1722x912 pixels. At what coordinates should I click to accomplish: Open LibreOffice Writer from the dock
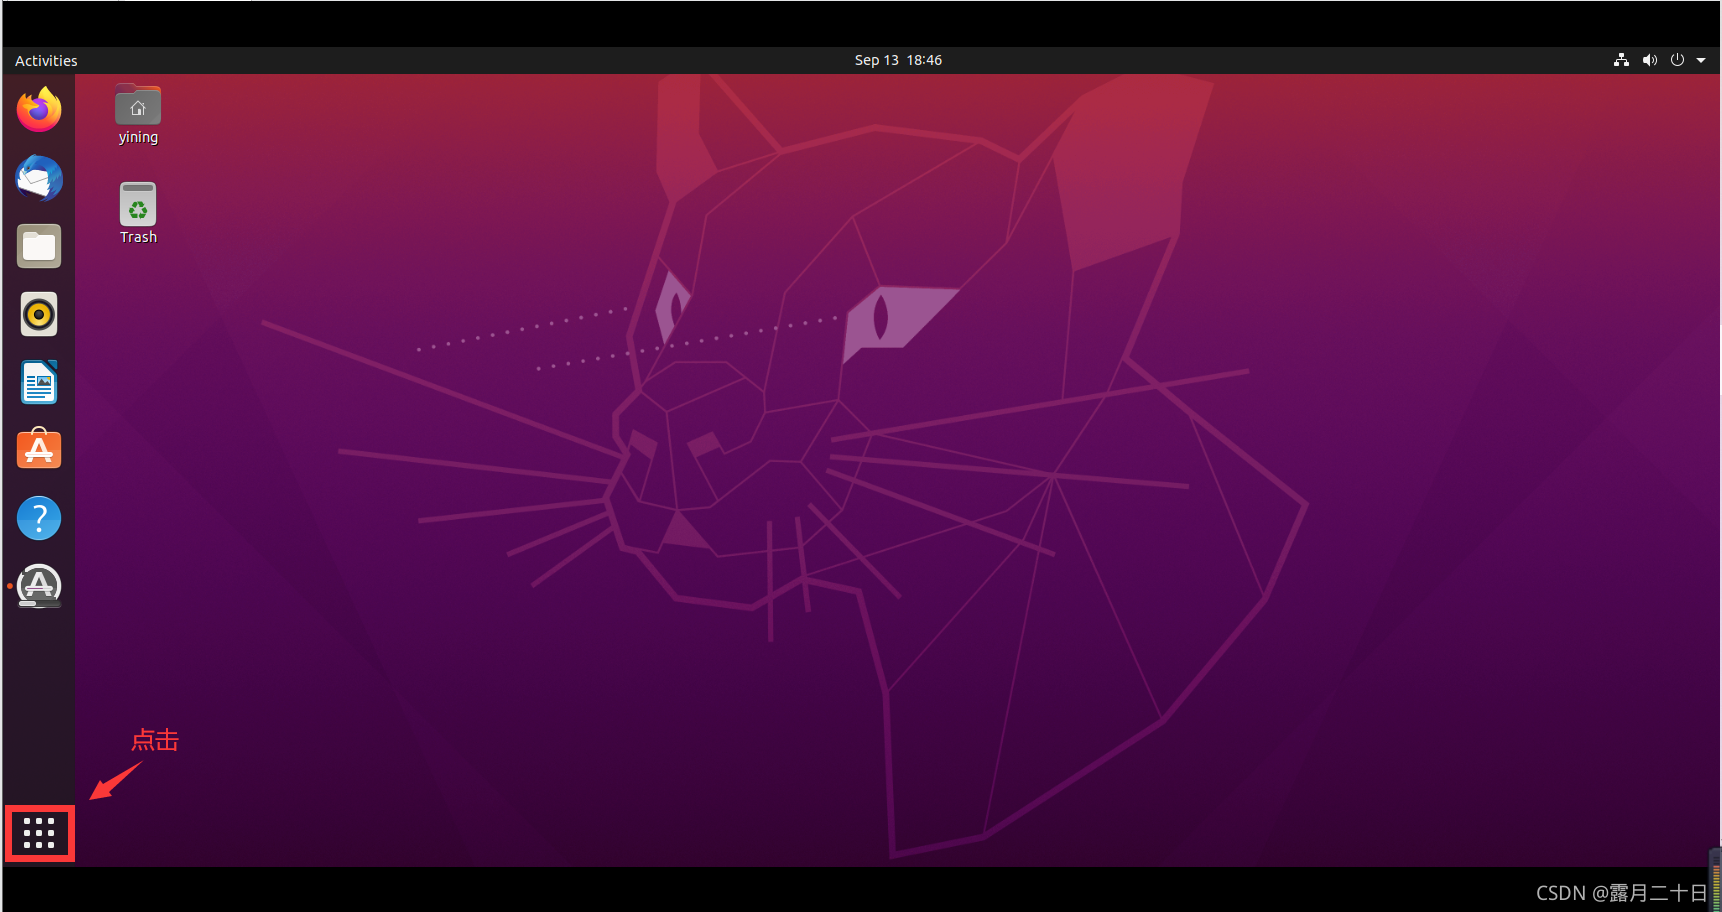[39, 382]
